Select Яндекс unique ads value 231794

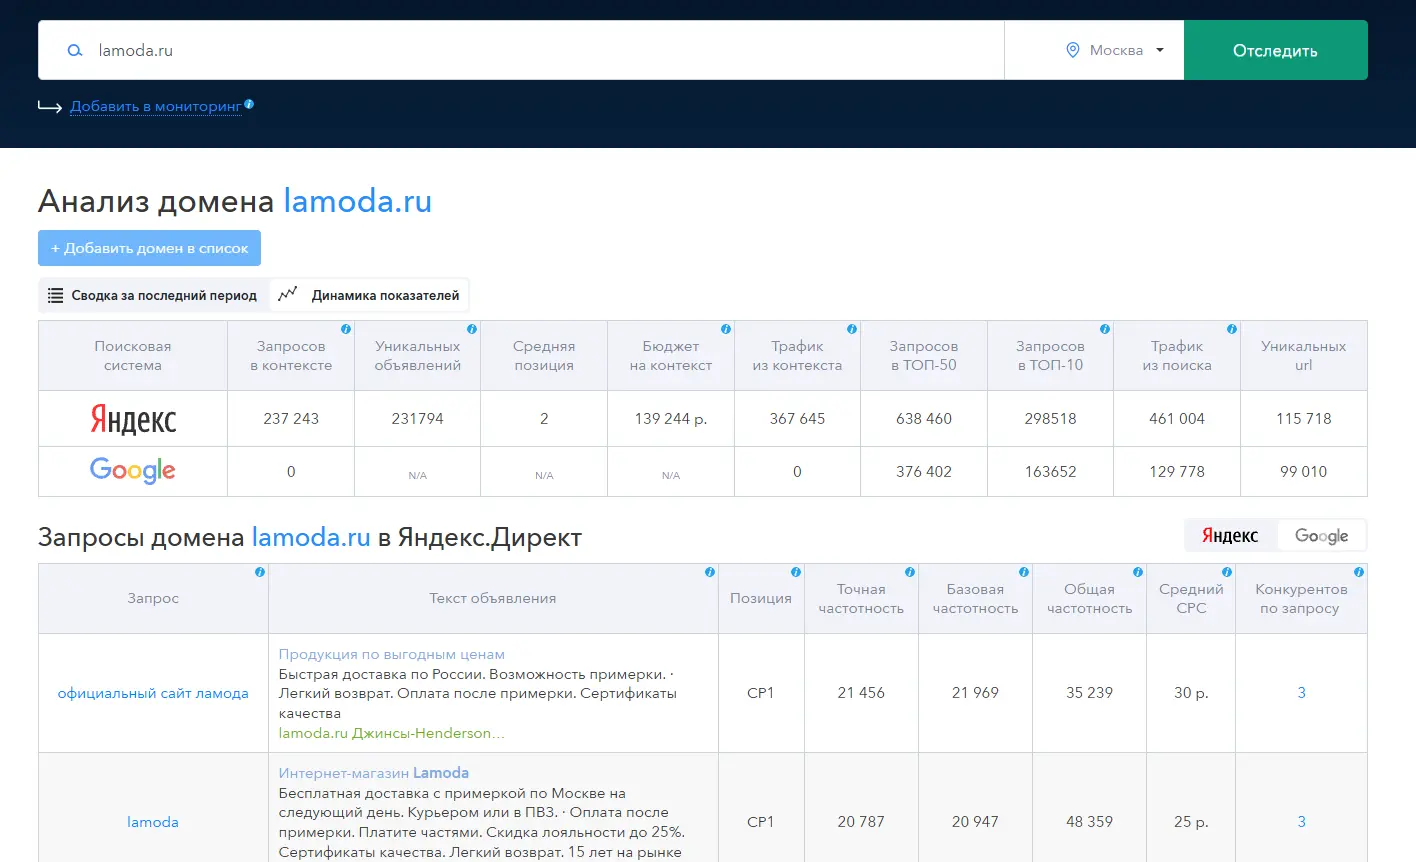pyautogui.click(x=417, y=419)
